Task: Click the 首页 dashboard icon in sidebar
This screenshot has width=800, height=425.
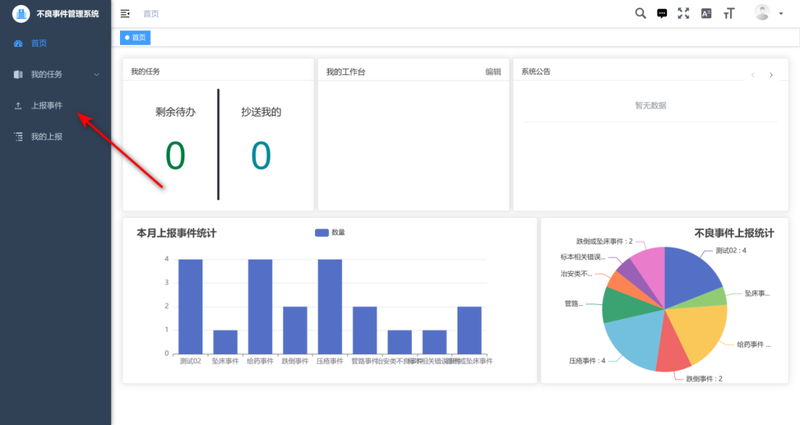Action: (x=18, y=43)
